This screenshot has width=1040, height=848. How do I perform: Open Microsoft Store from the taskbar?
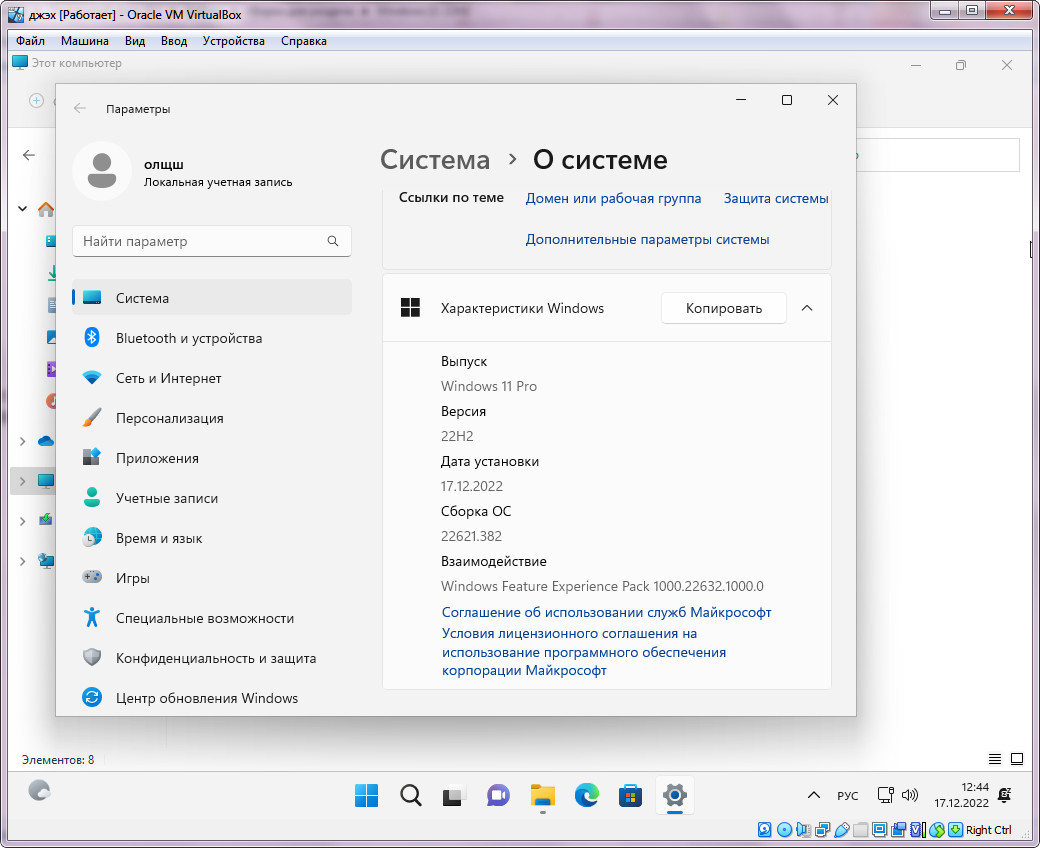tap(630, 795)
